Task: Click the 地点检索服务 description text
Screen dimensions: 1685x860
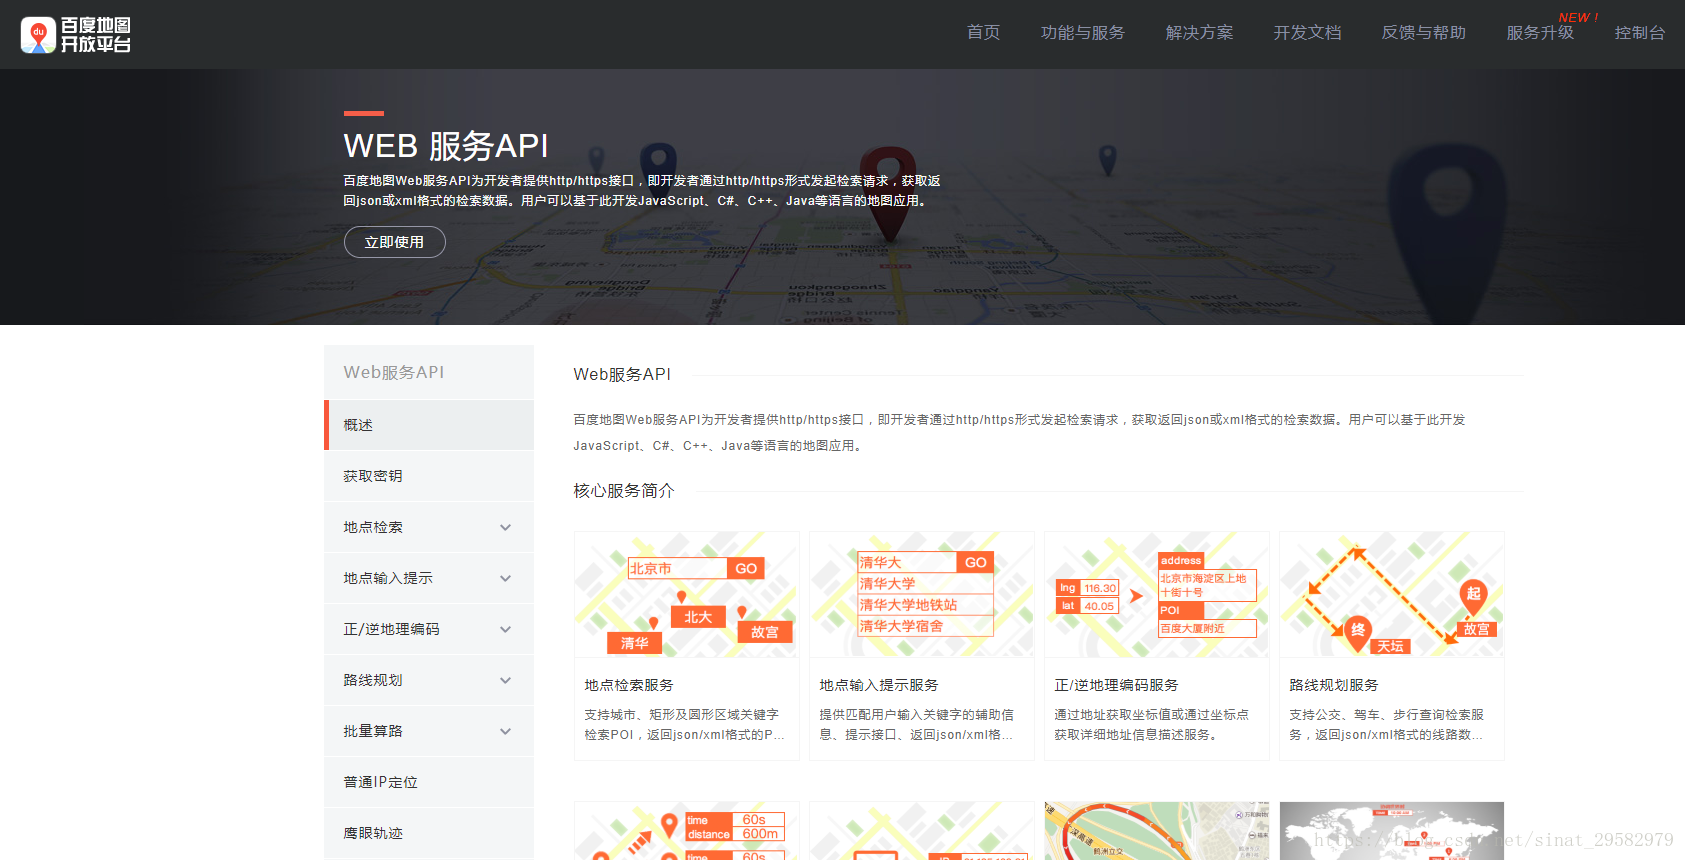Action: click(x=685, y=725)
